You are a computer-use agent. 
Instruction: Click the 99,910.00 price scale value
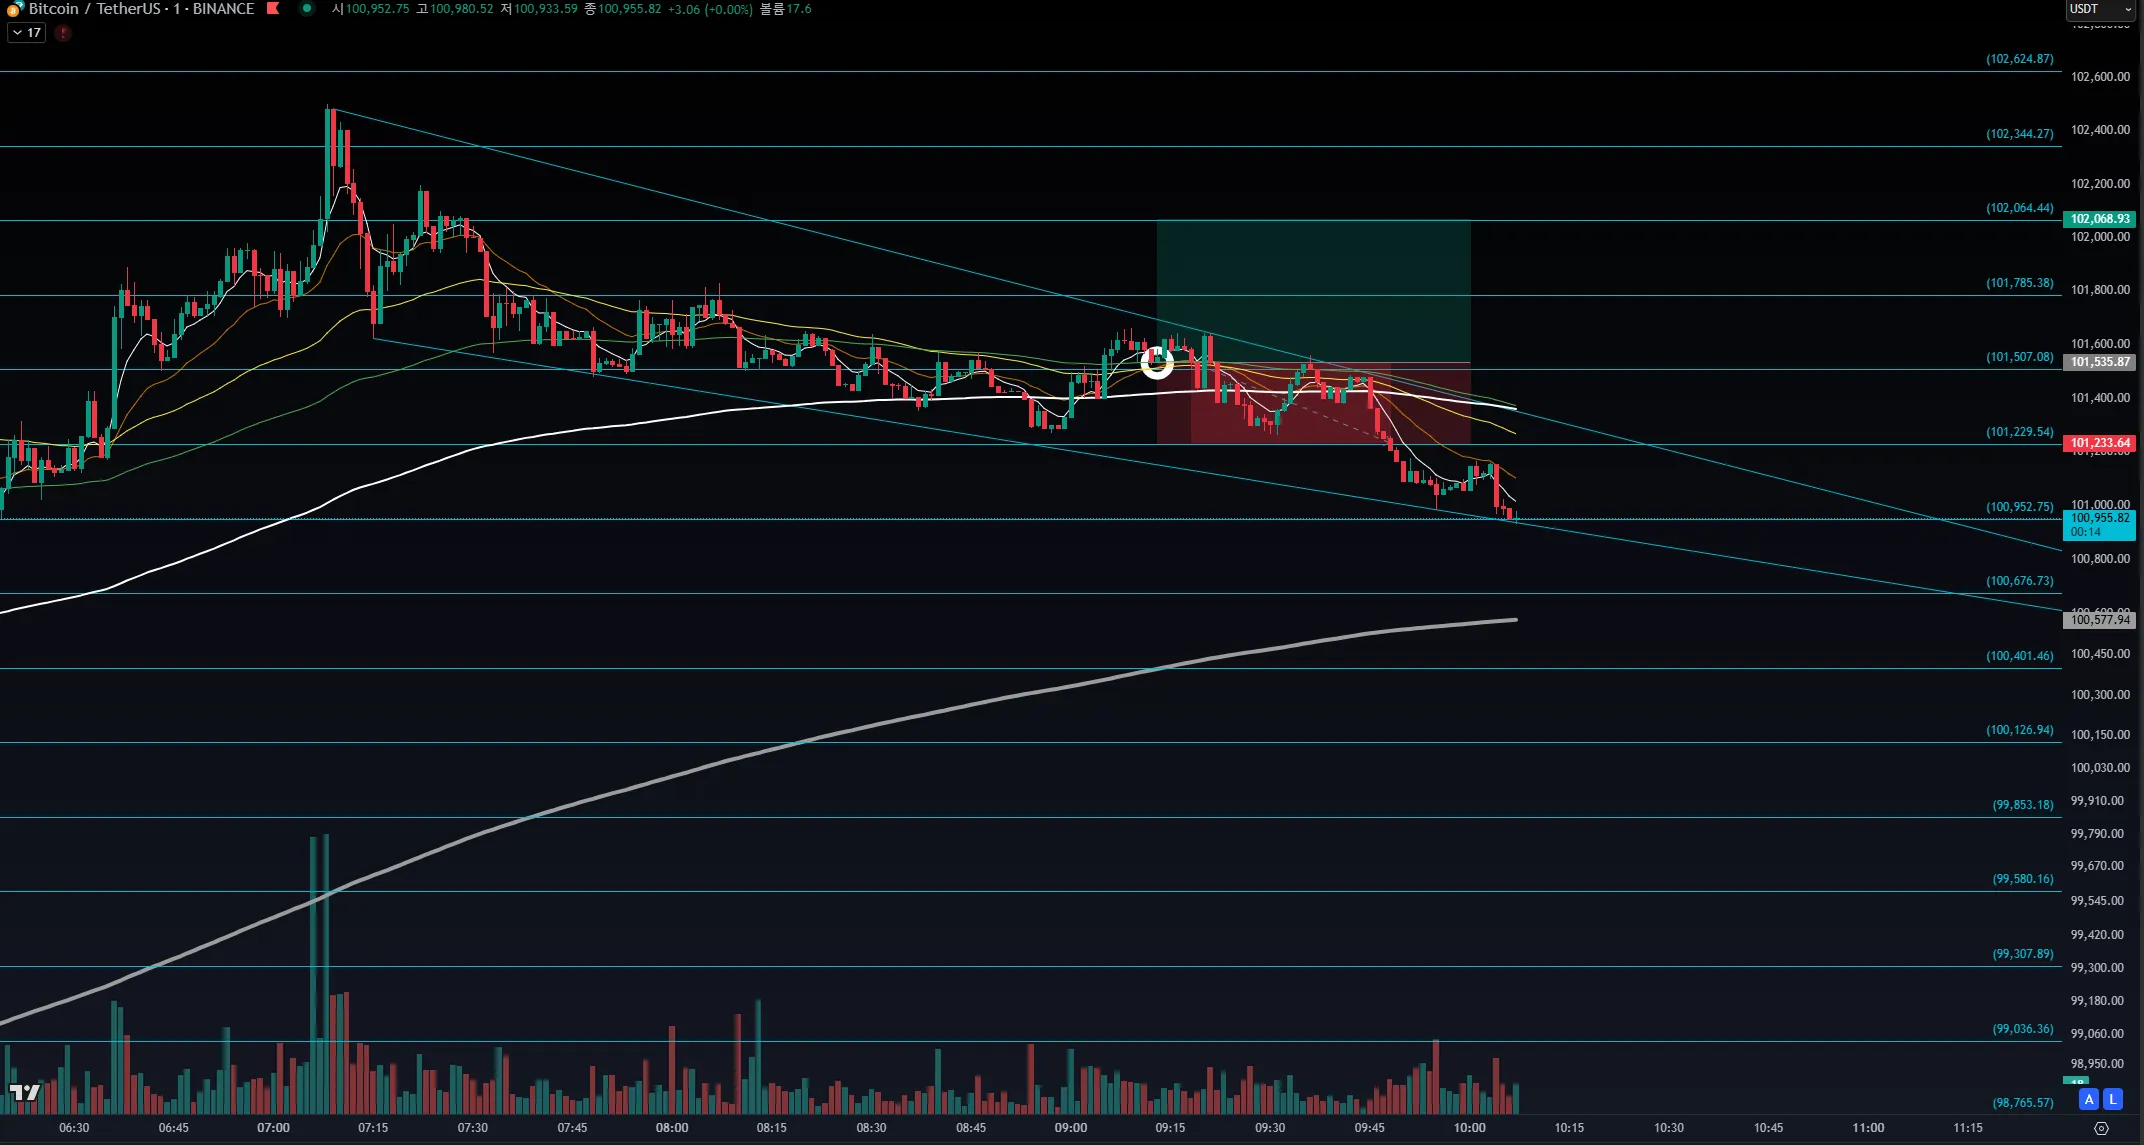2097,801
